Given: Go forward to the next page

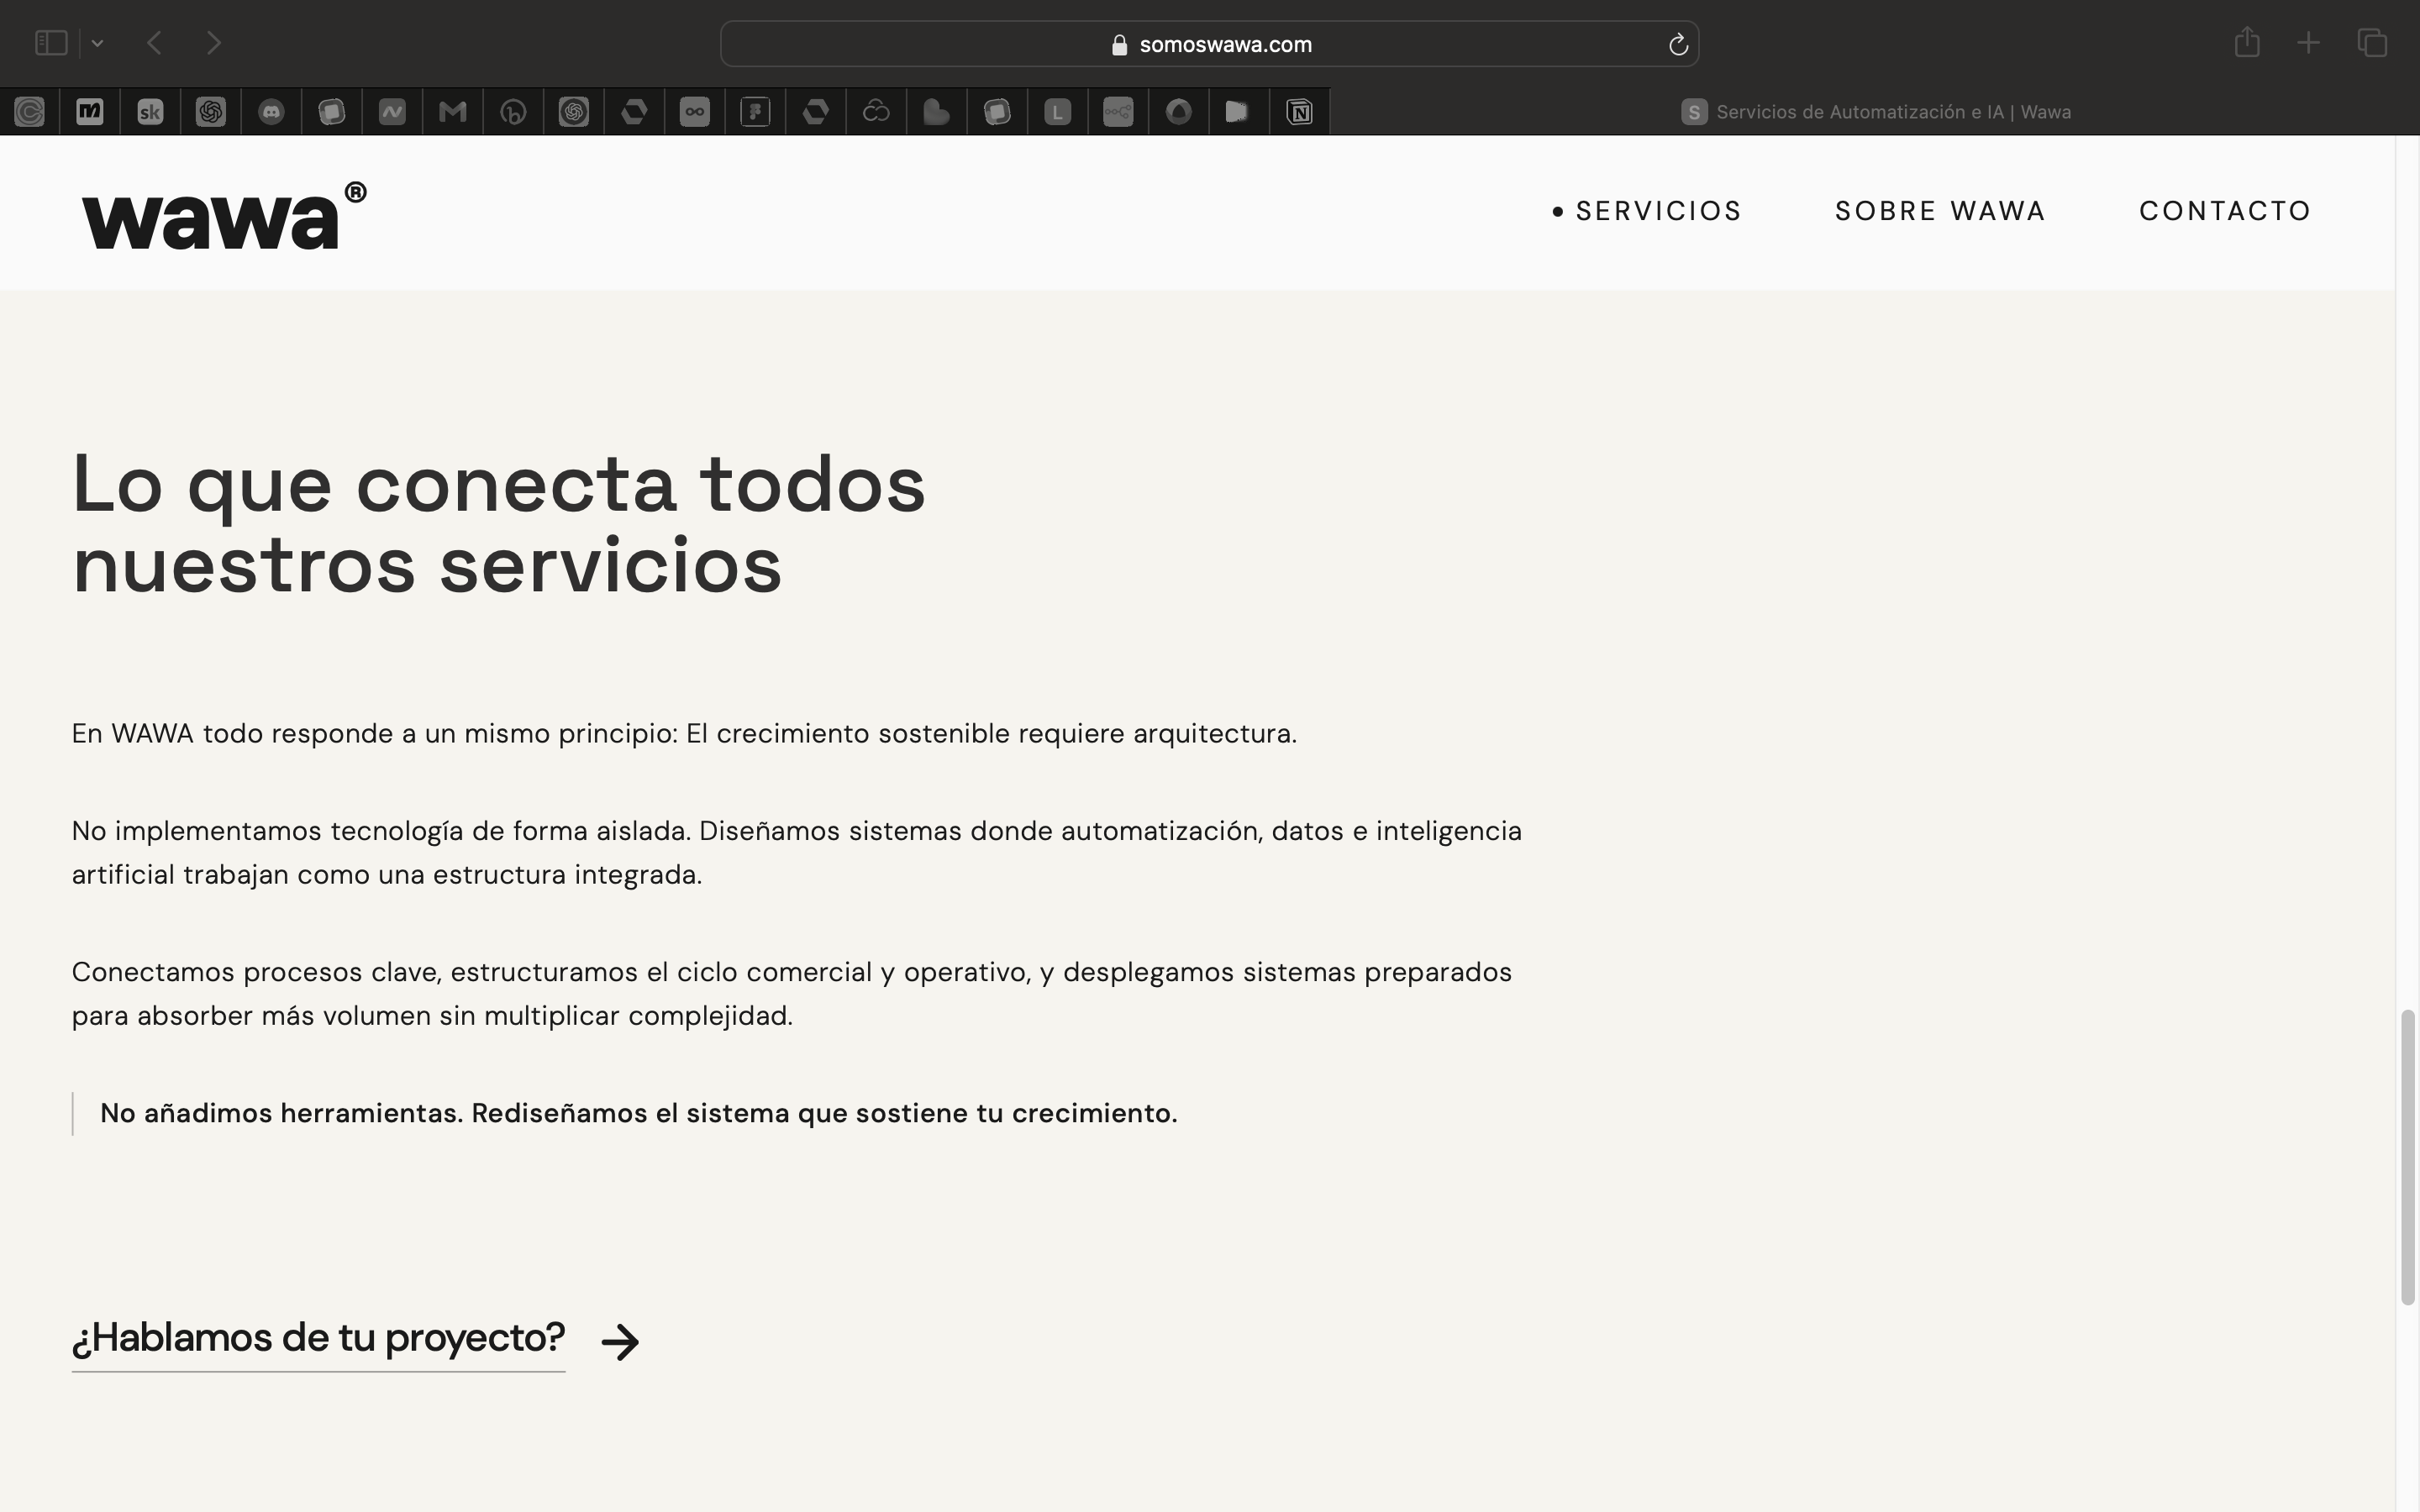Looking at the screenshot, I should coord(213,43).
